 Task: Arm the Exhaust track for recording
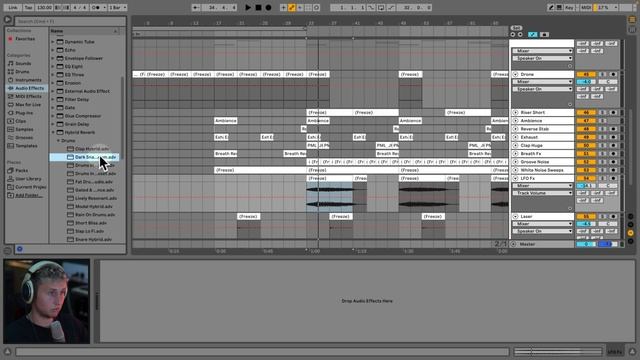613,137
